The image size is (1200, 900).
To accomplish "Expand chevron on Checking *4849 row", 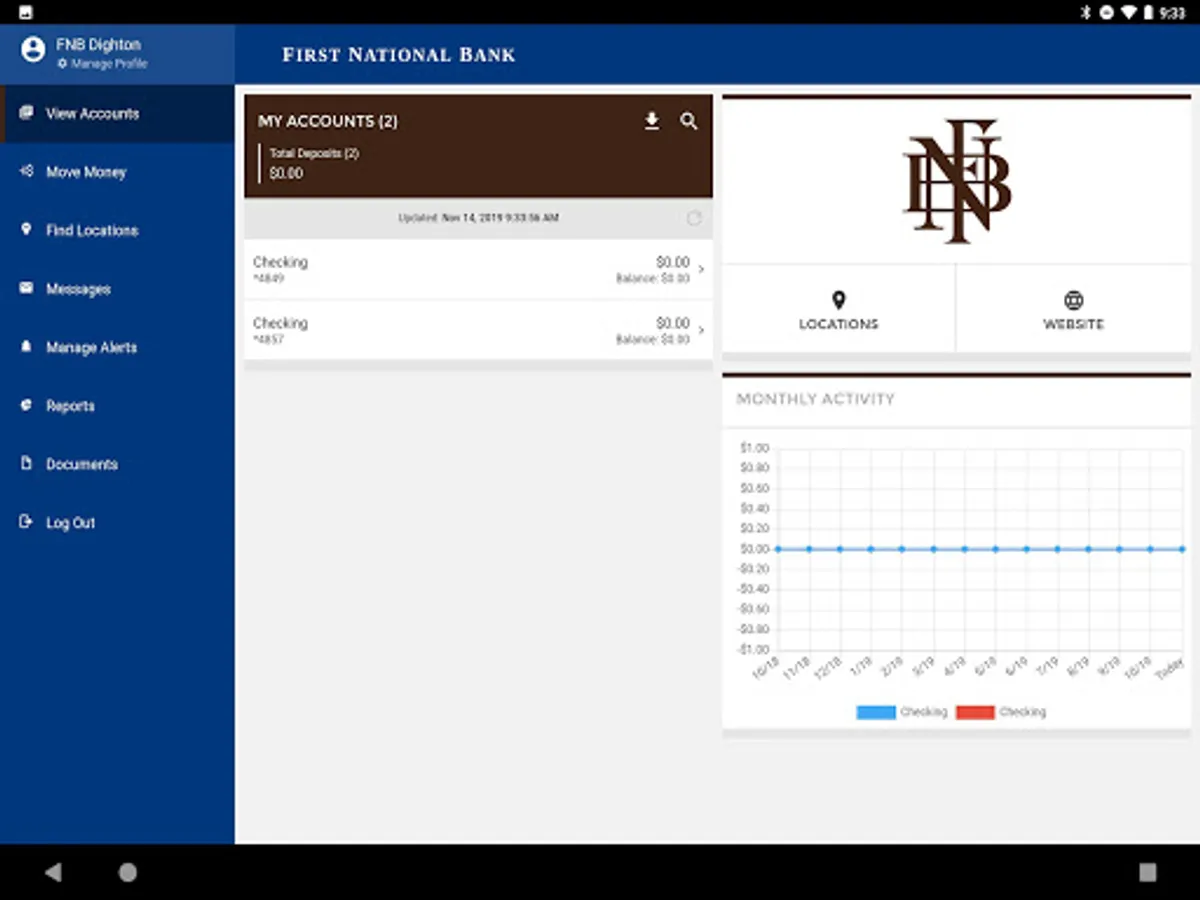I will (x=701, y=269).
